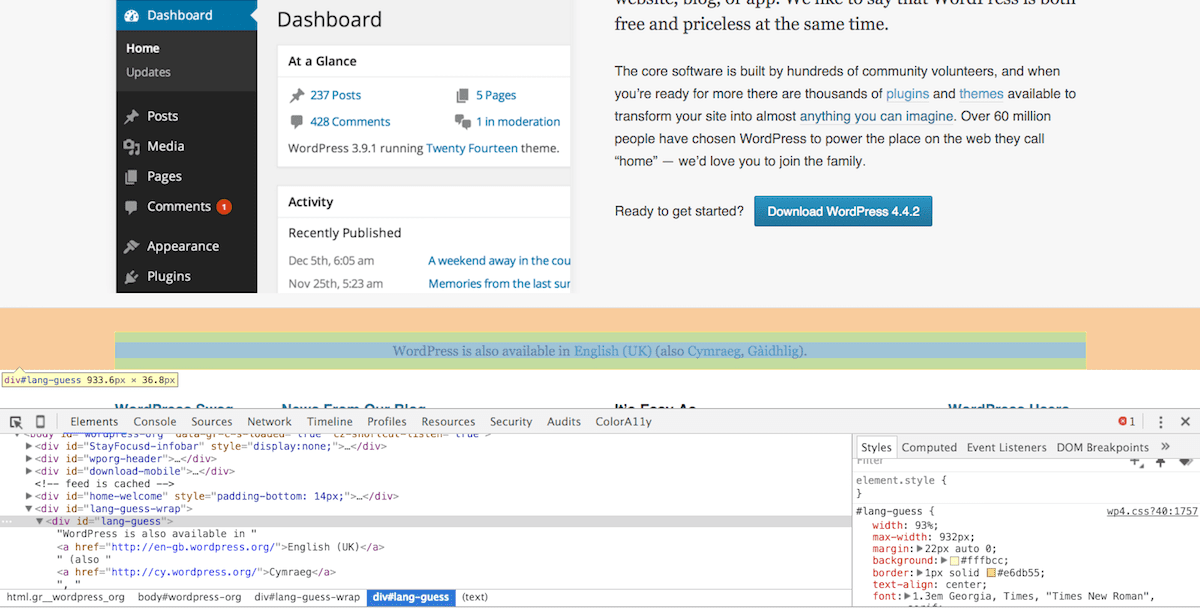Expand the background shorthand property triangle
The image size is (1200, 608).
pos(944,561)
